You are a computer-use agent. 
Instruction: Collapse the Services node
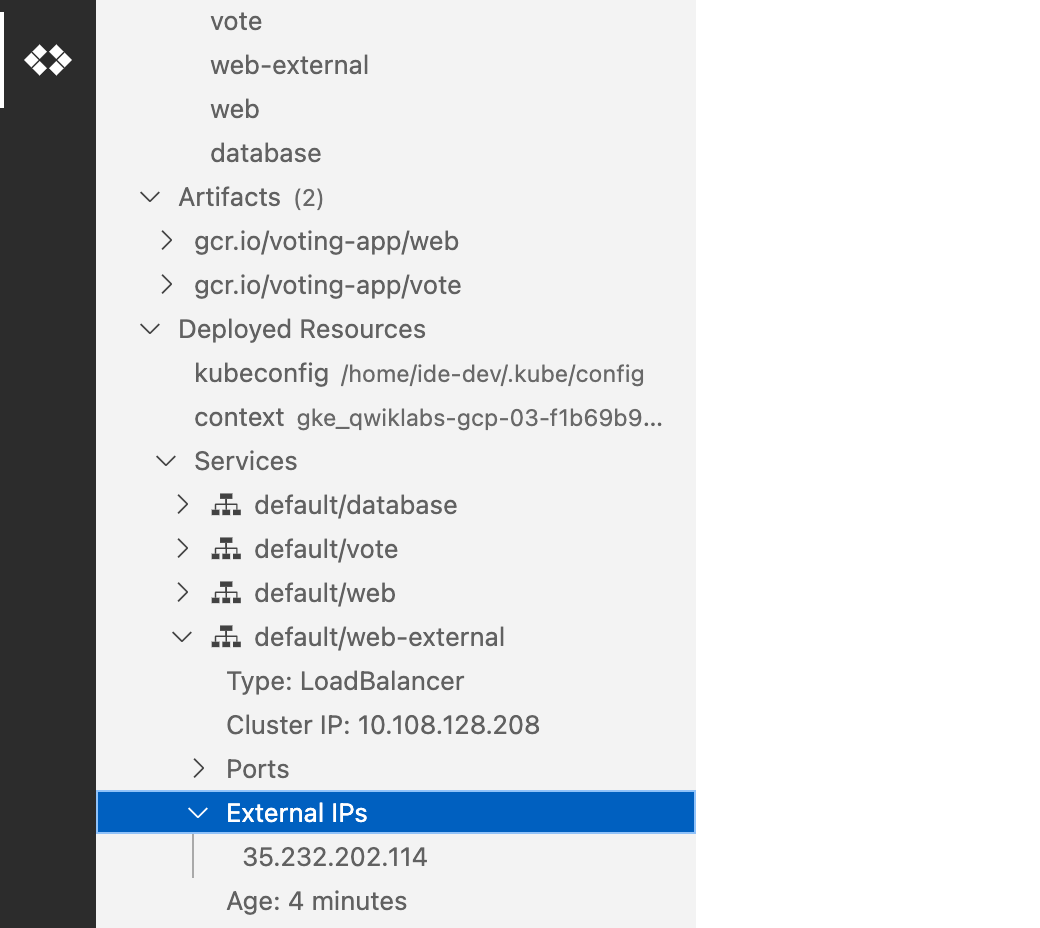click(166, 461)
